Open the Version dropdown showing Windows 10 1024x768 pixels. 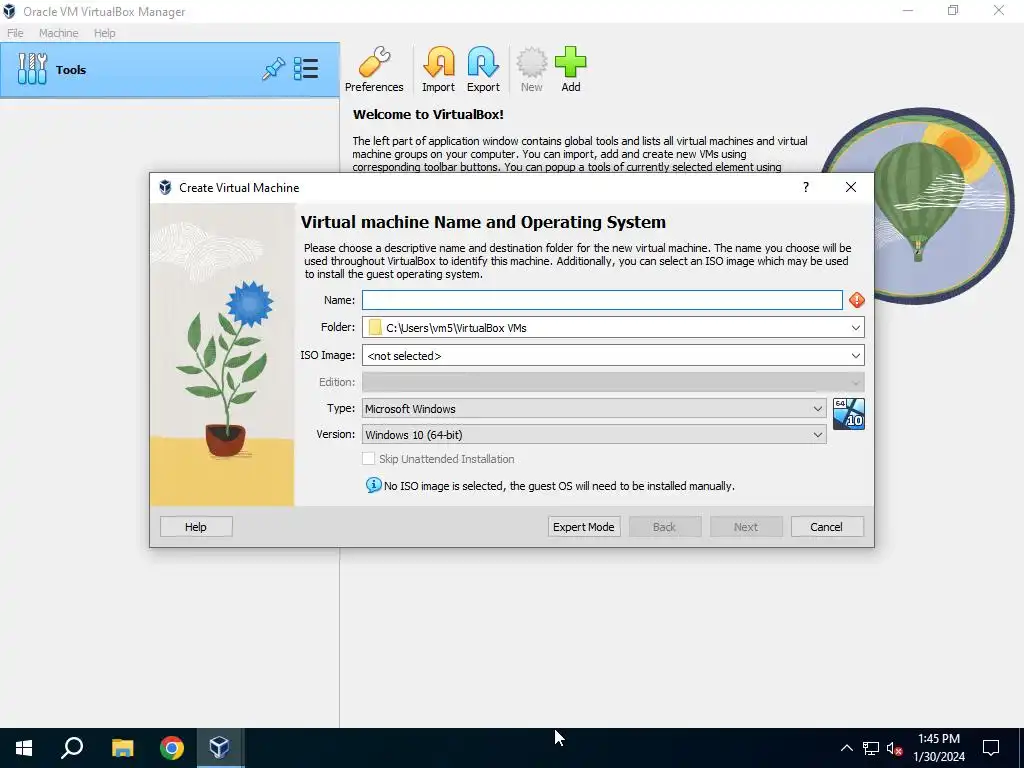(x=594, y=435)
